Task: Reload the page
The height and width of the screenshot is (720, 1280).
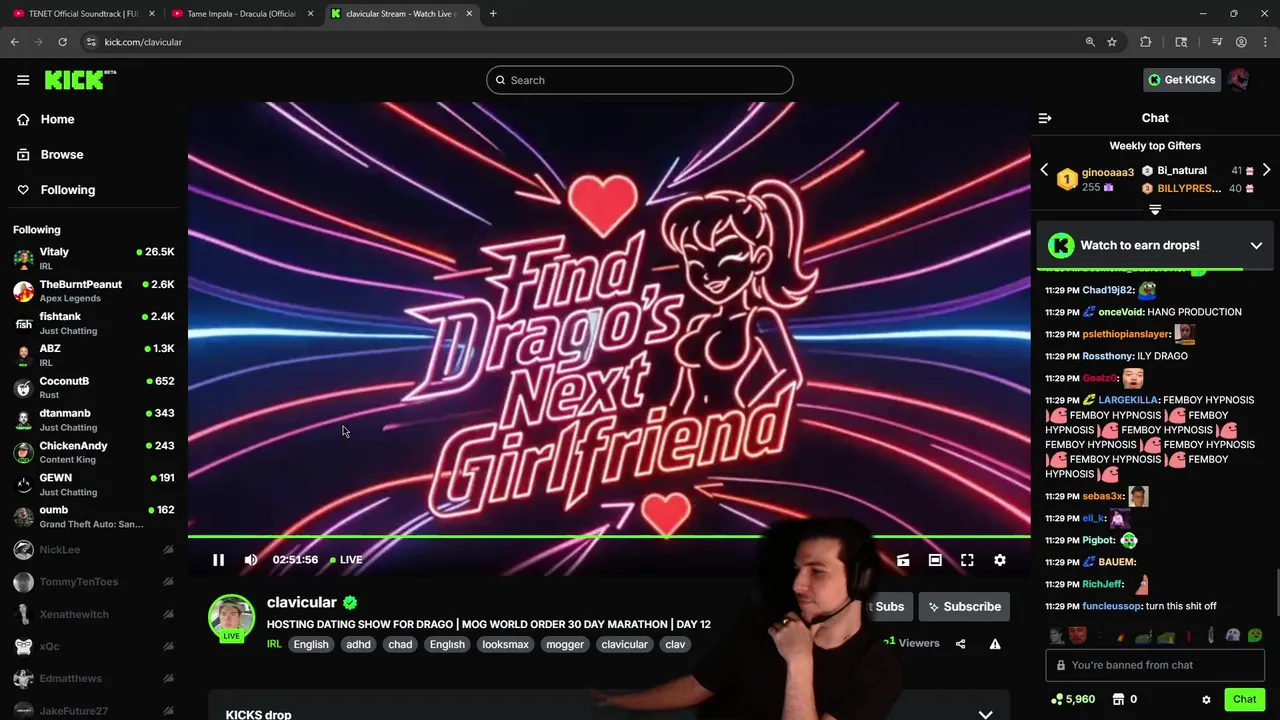Action: pyautogui.click(x=62, y=42)
